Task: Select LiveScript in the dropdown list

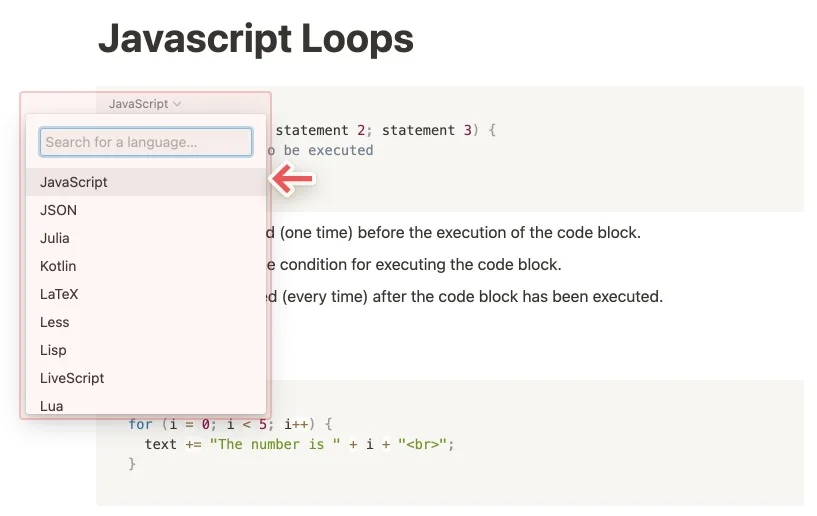Action: (x=72, y=378)
